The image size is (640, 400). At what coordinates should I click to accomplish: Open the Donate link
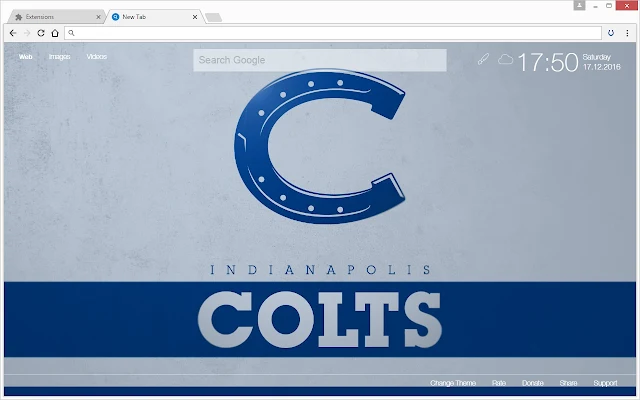[533, 383]
